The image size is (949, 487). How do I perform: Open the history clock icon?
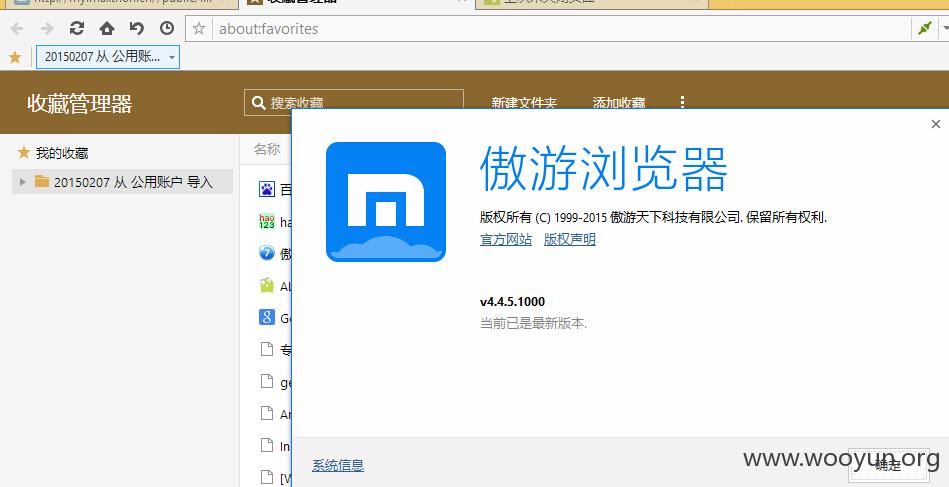[166, 28]
